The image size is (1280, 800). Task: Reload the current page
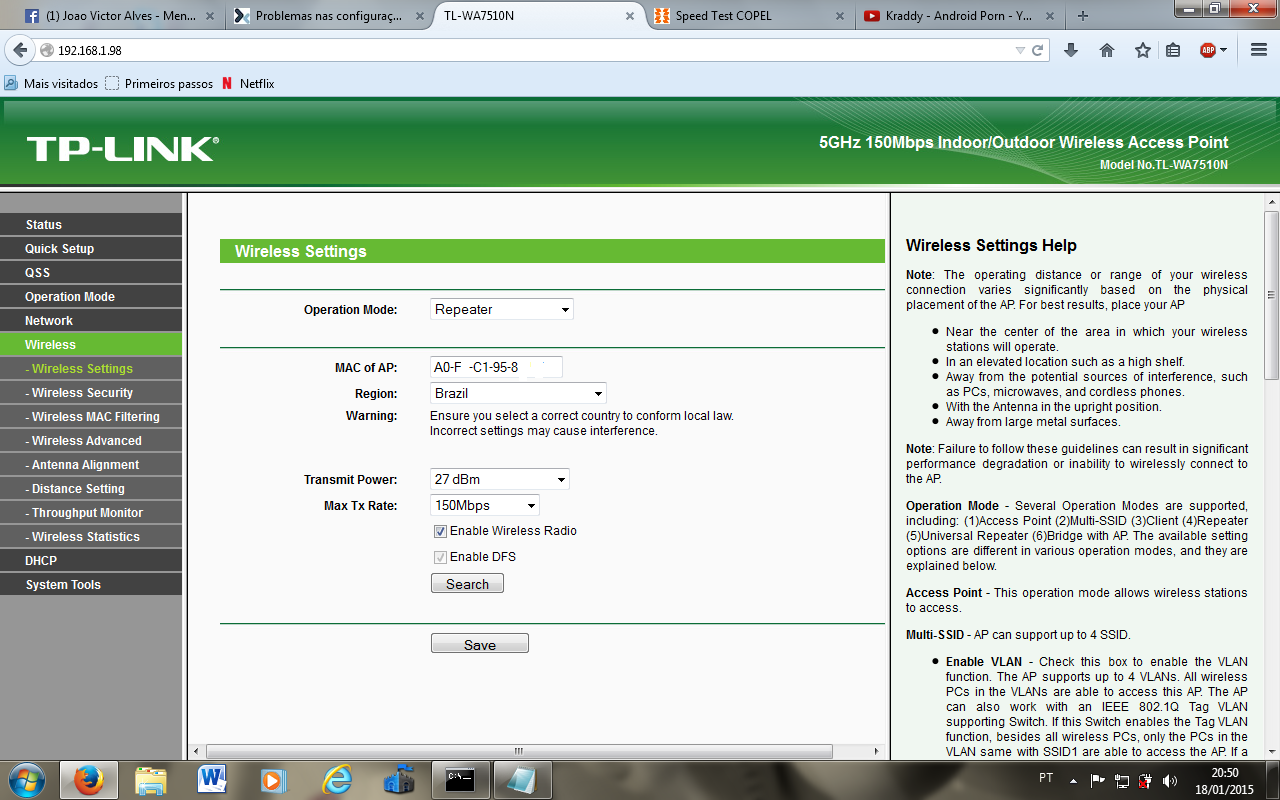pos(1038,50)
